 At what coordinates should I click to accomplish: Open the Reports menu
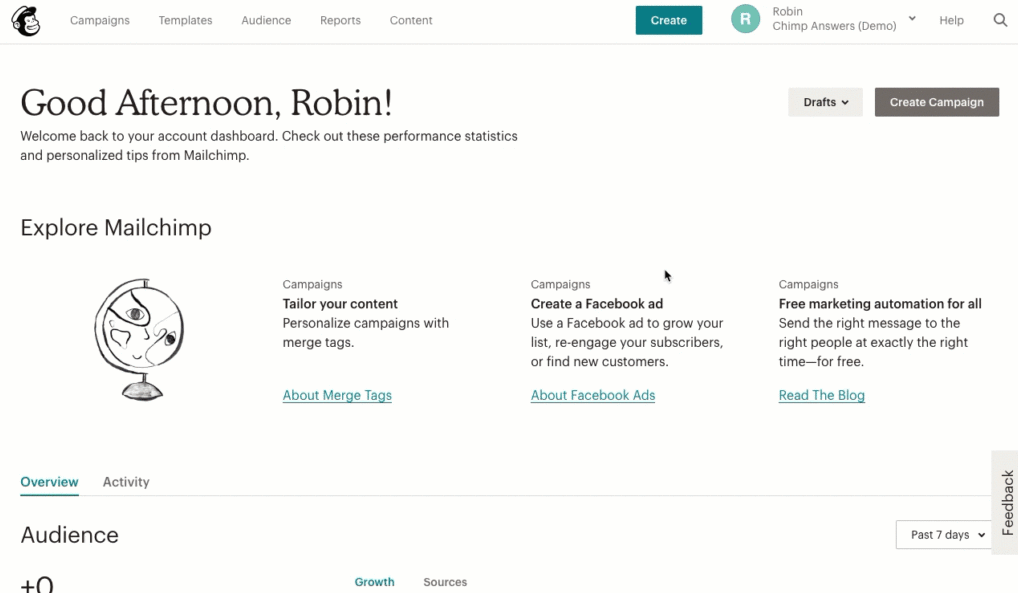click(x=340, y=20)
